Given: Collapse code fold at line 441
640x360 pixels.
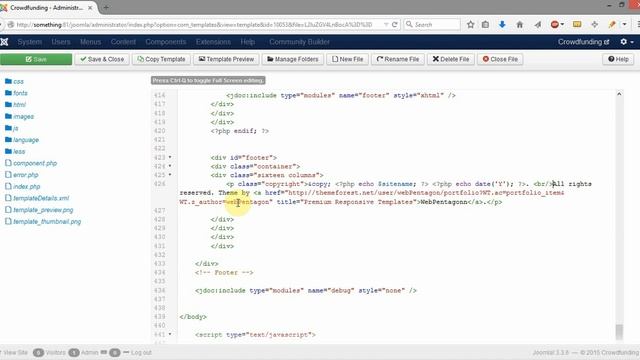Looking at the screenshot, I should pyautogui.click(x=170, y=334).
